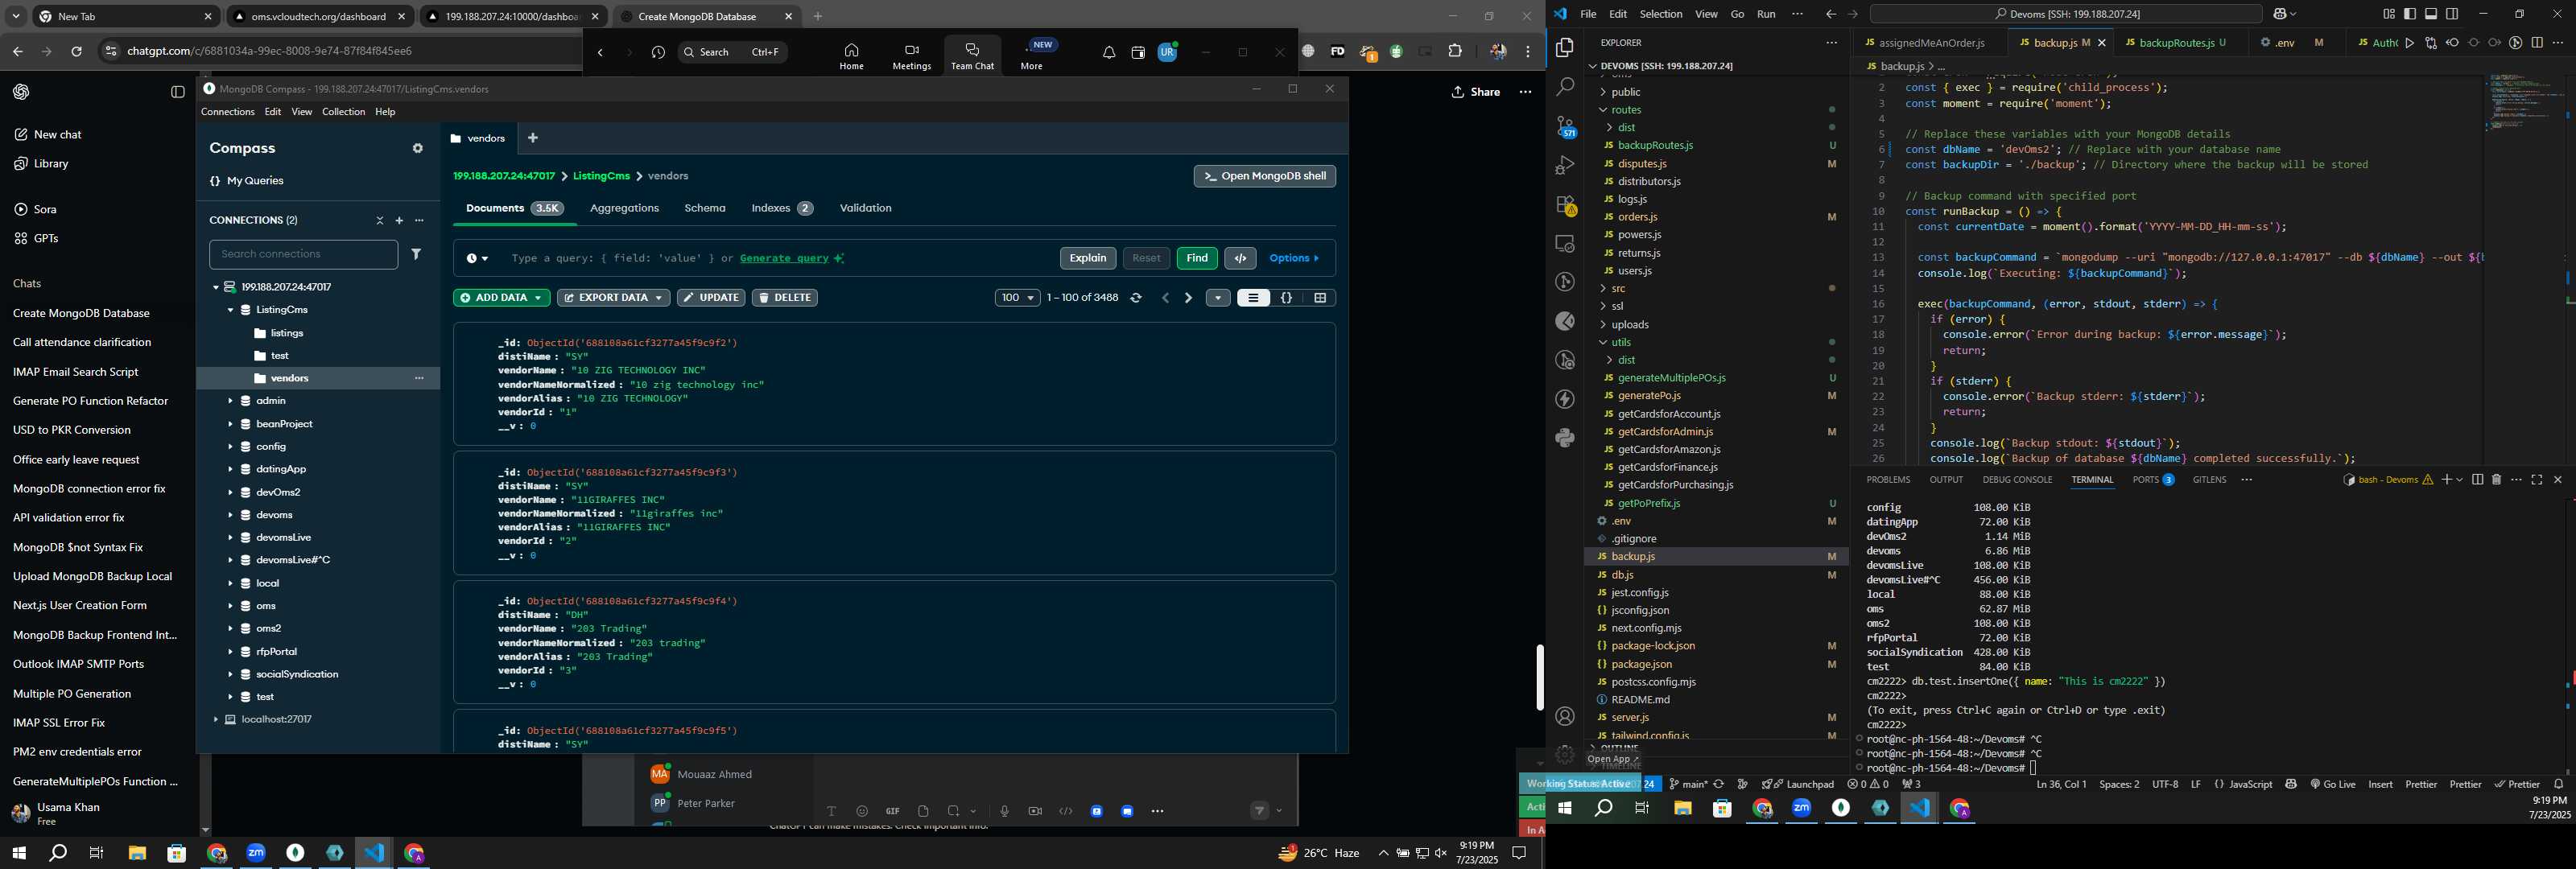This screenshot has height=869, width=2576.
Task: Open VS Code Selection menu
Action: pos(1661,14)
